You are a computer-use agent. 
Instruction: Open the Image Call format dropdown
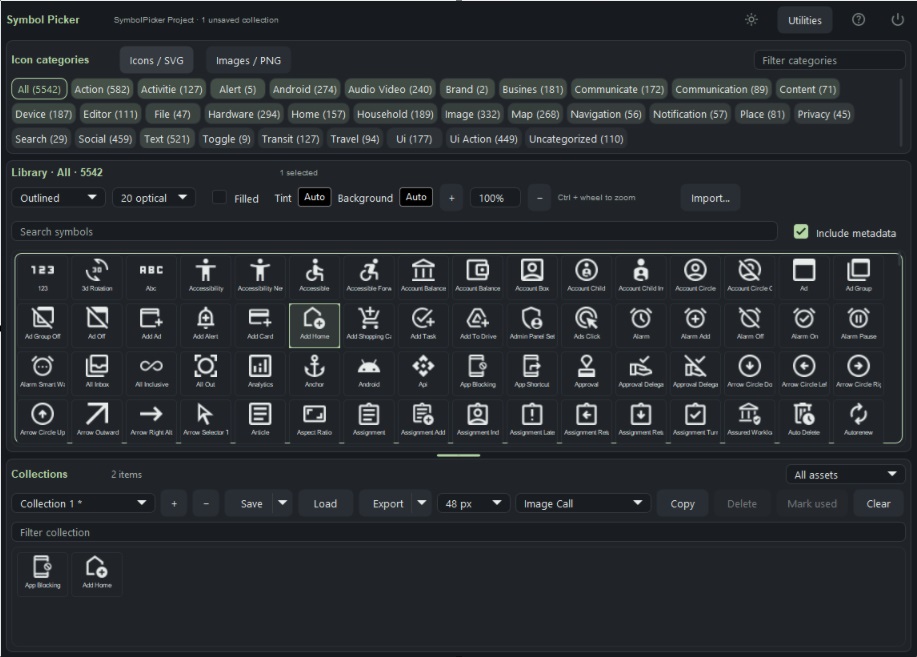tap(582, 504)
